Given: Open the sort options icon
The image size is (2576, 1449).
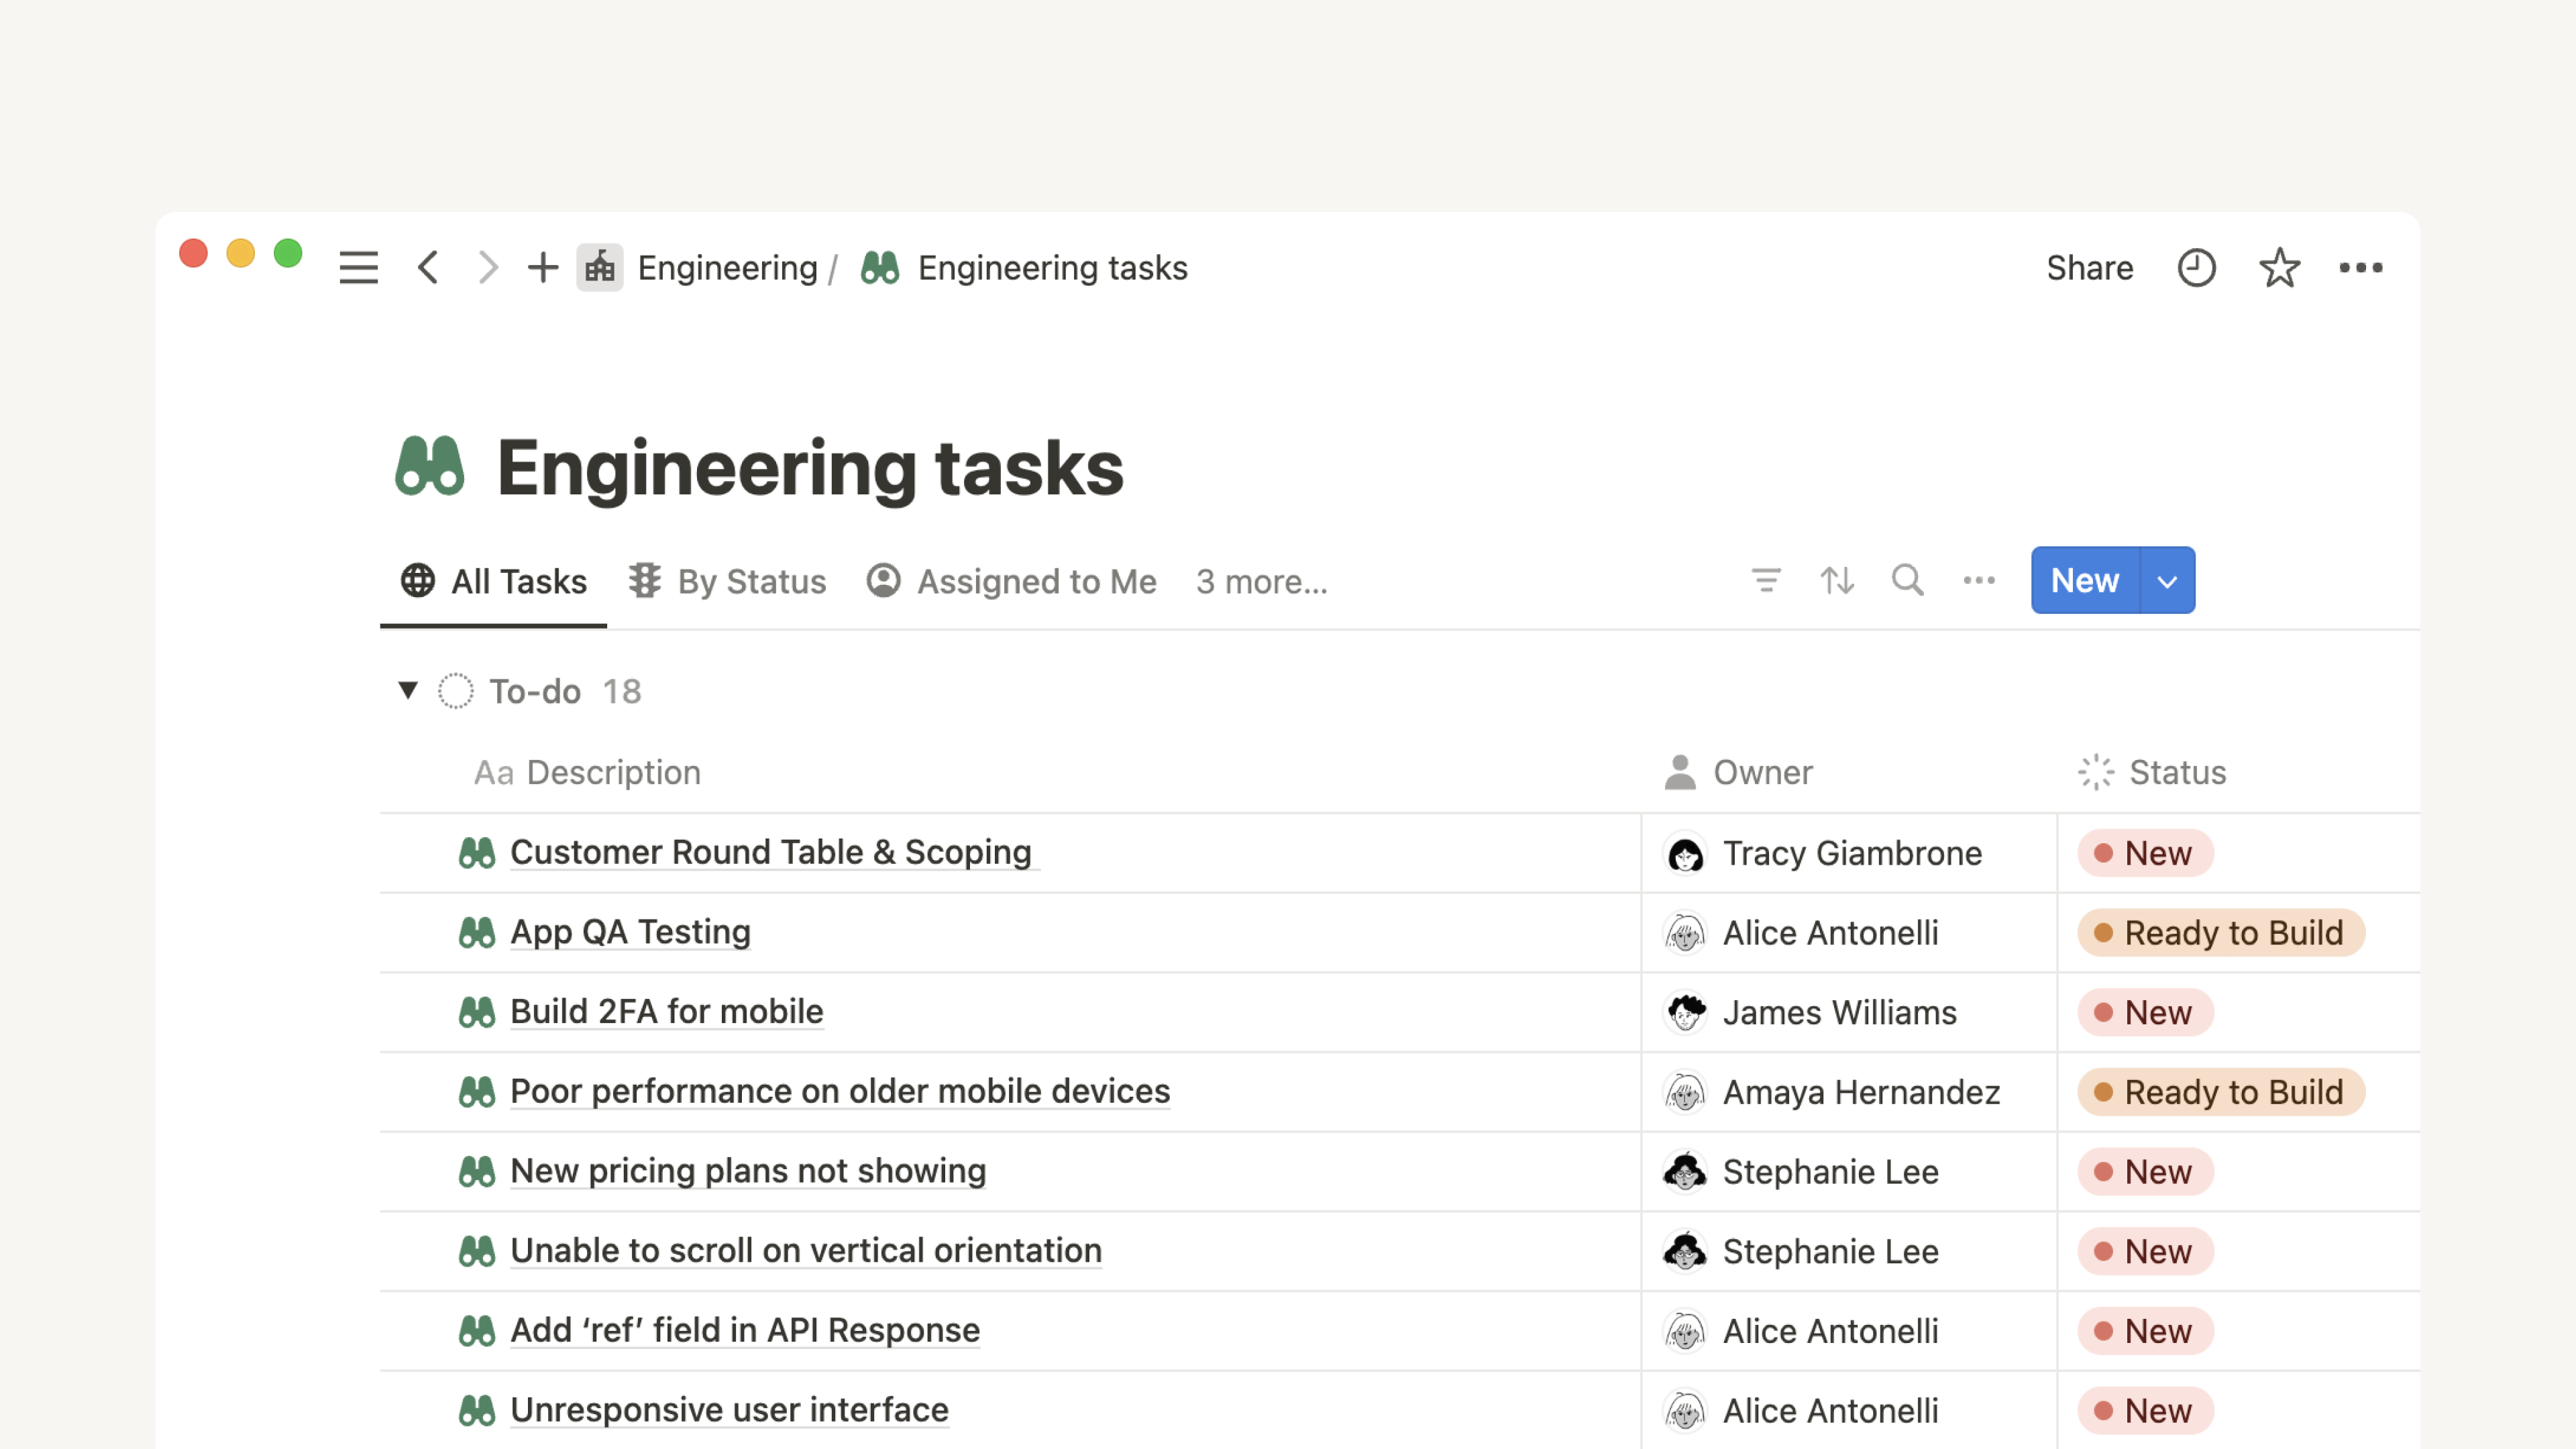Looking at the screenshot, I should [x=1837, y=580].
